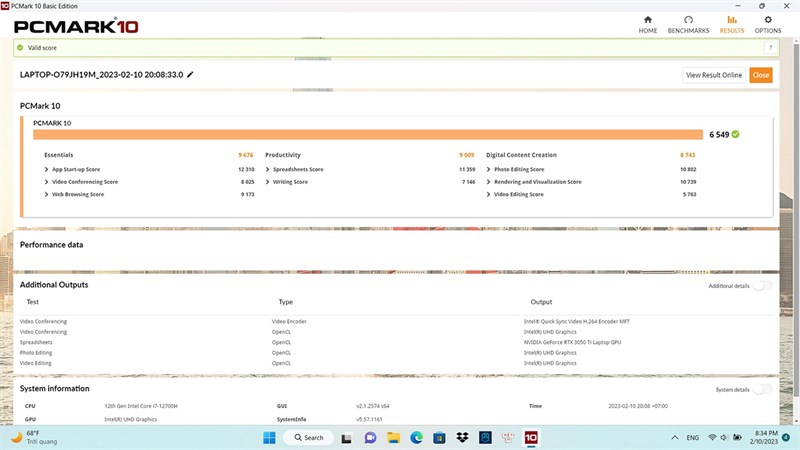Switch to the RESULTS tab
This screenshot has width=800, height=450.
731,24
